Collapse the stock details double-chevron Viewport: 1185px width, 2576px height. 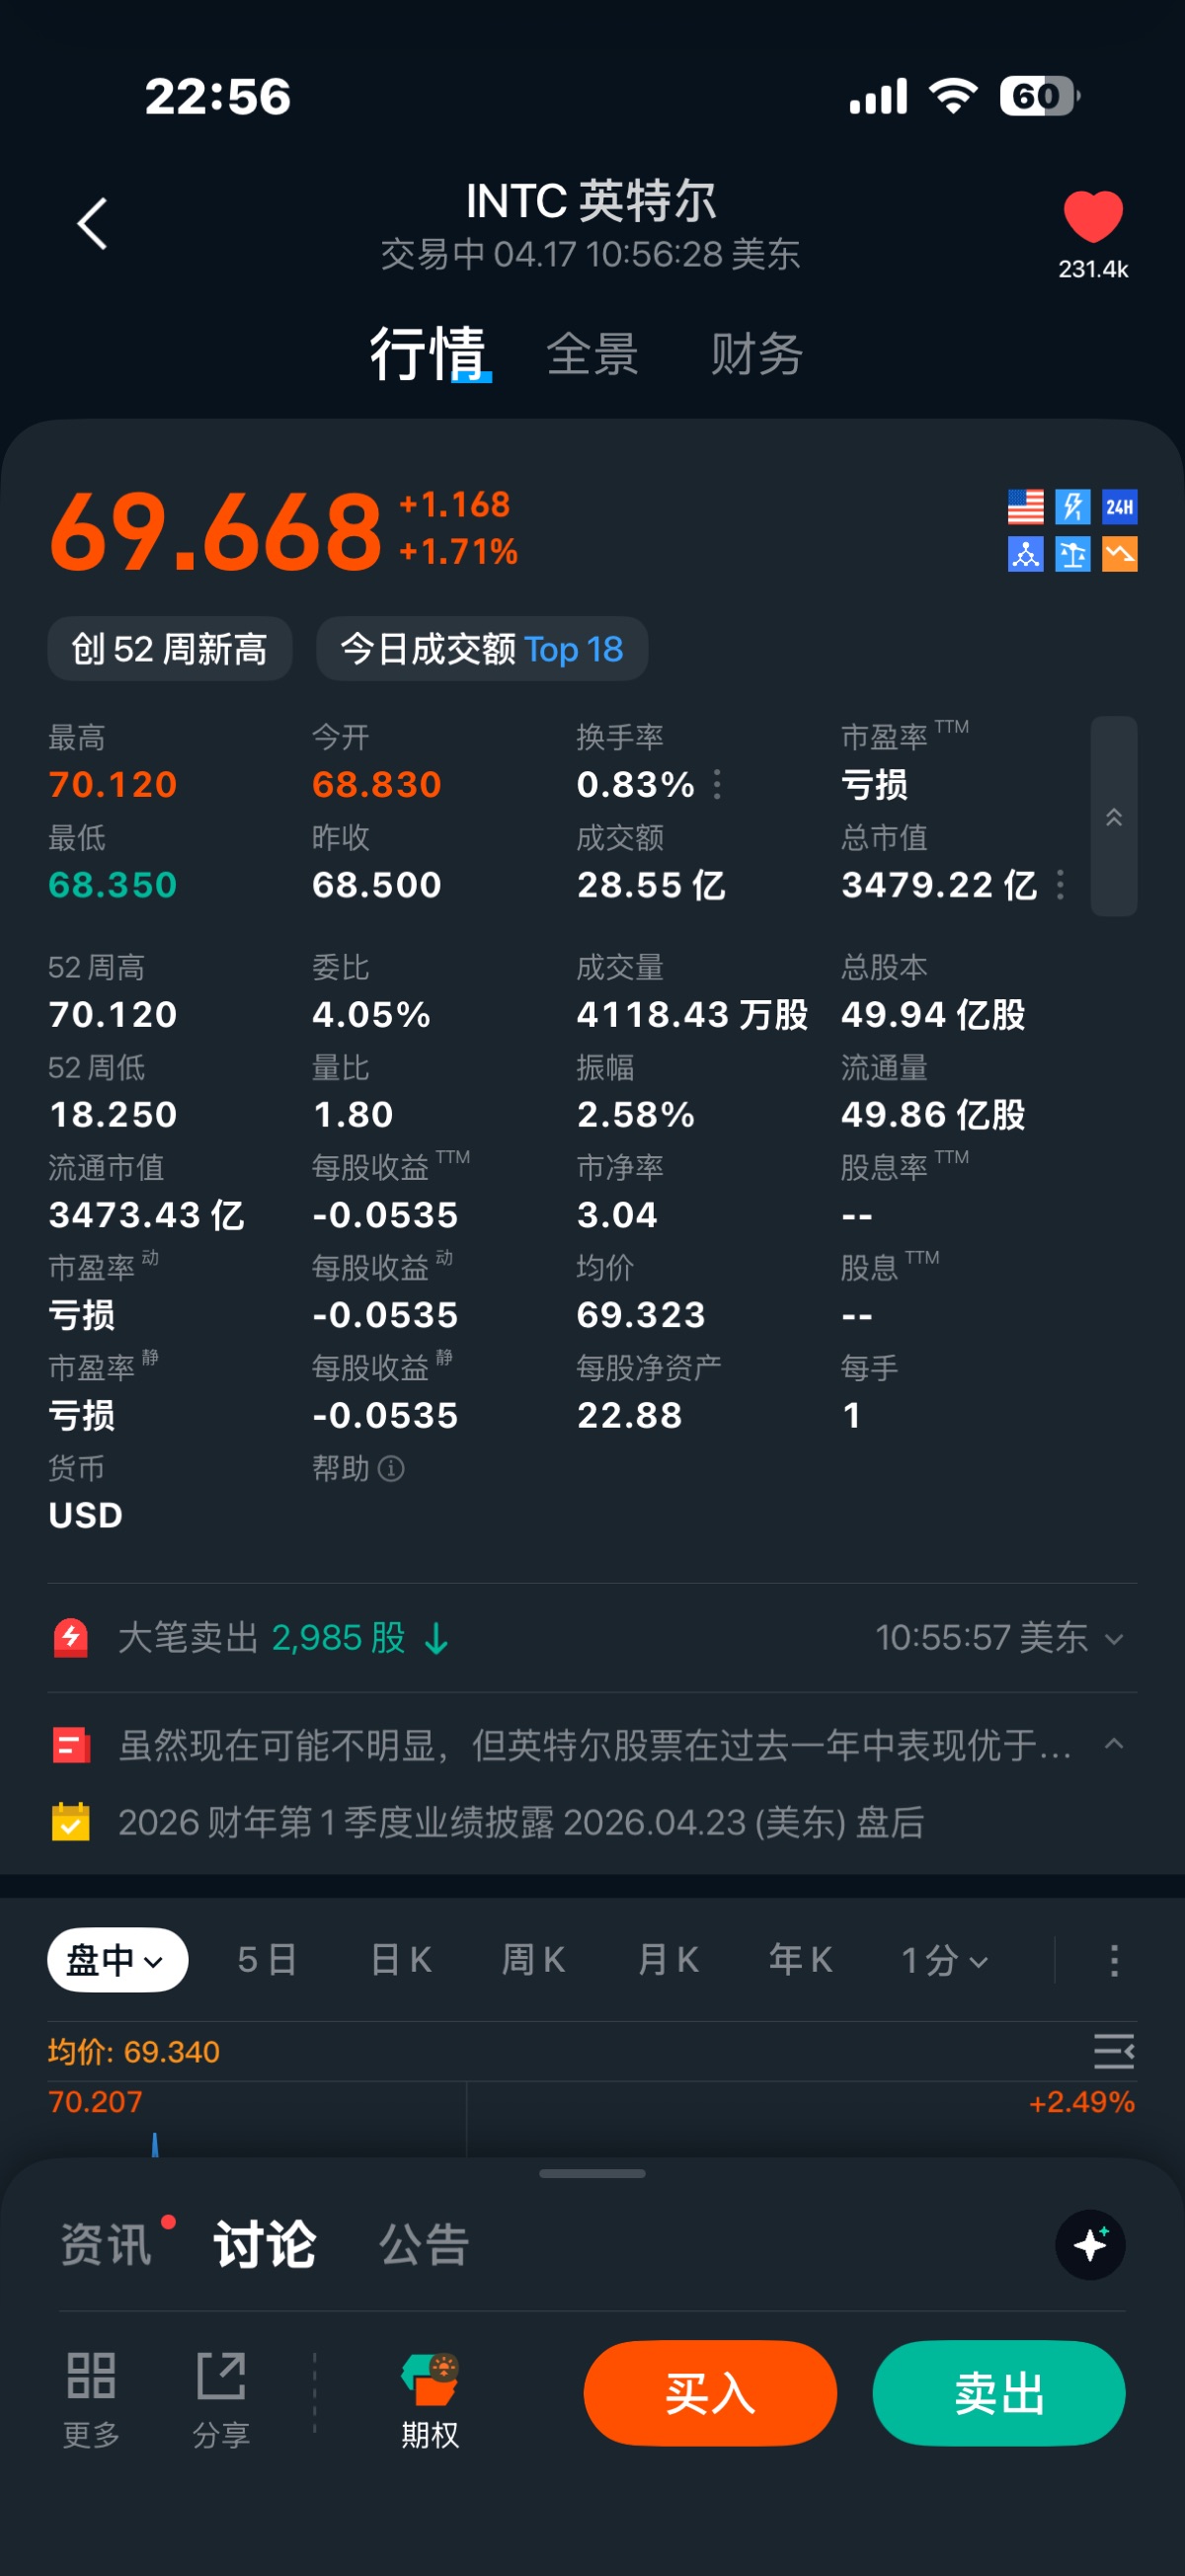coord(1113,817)
